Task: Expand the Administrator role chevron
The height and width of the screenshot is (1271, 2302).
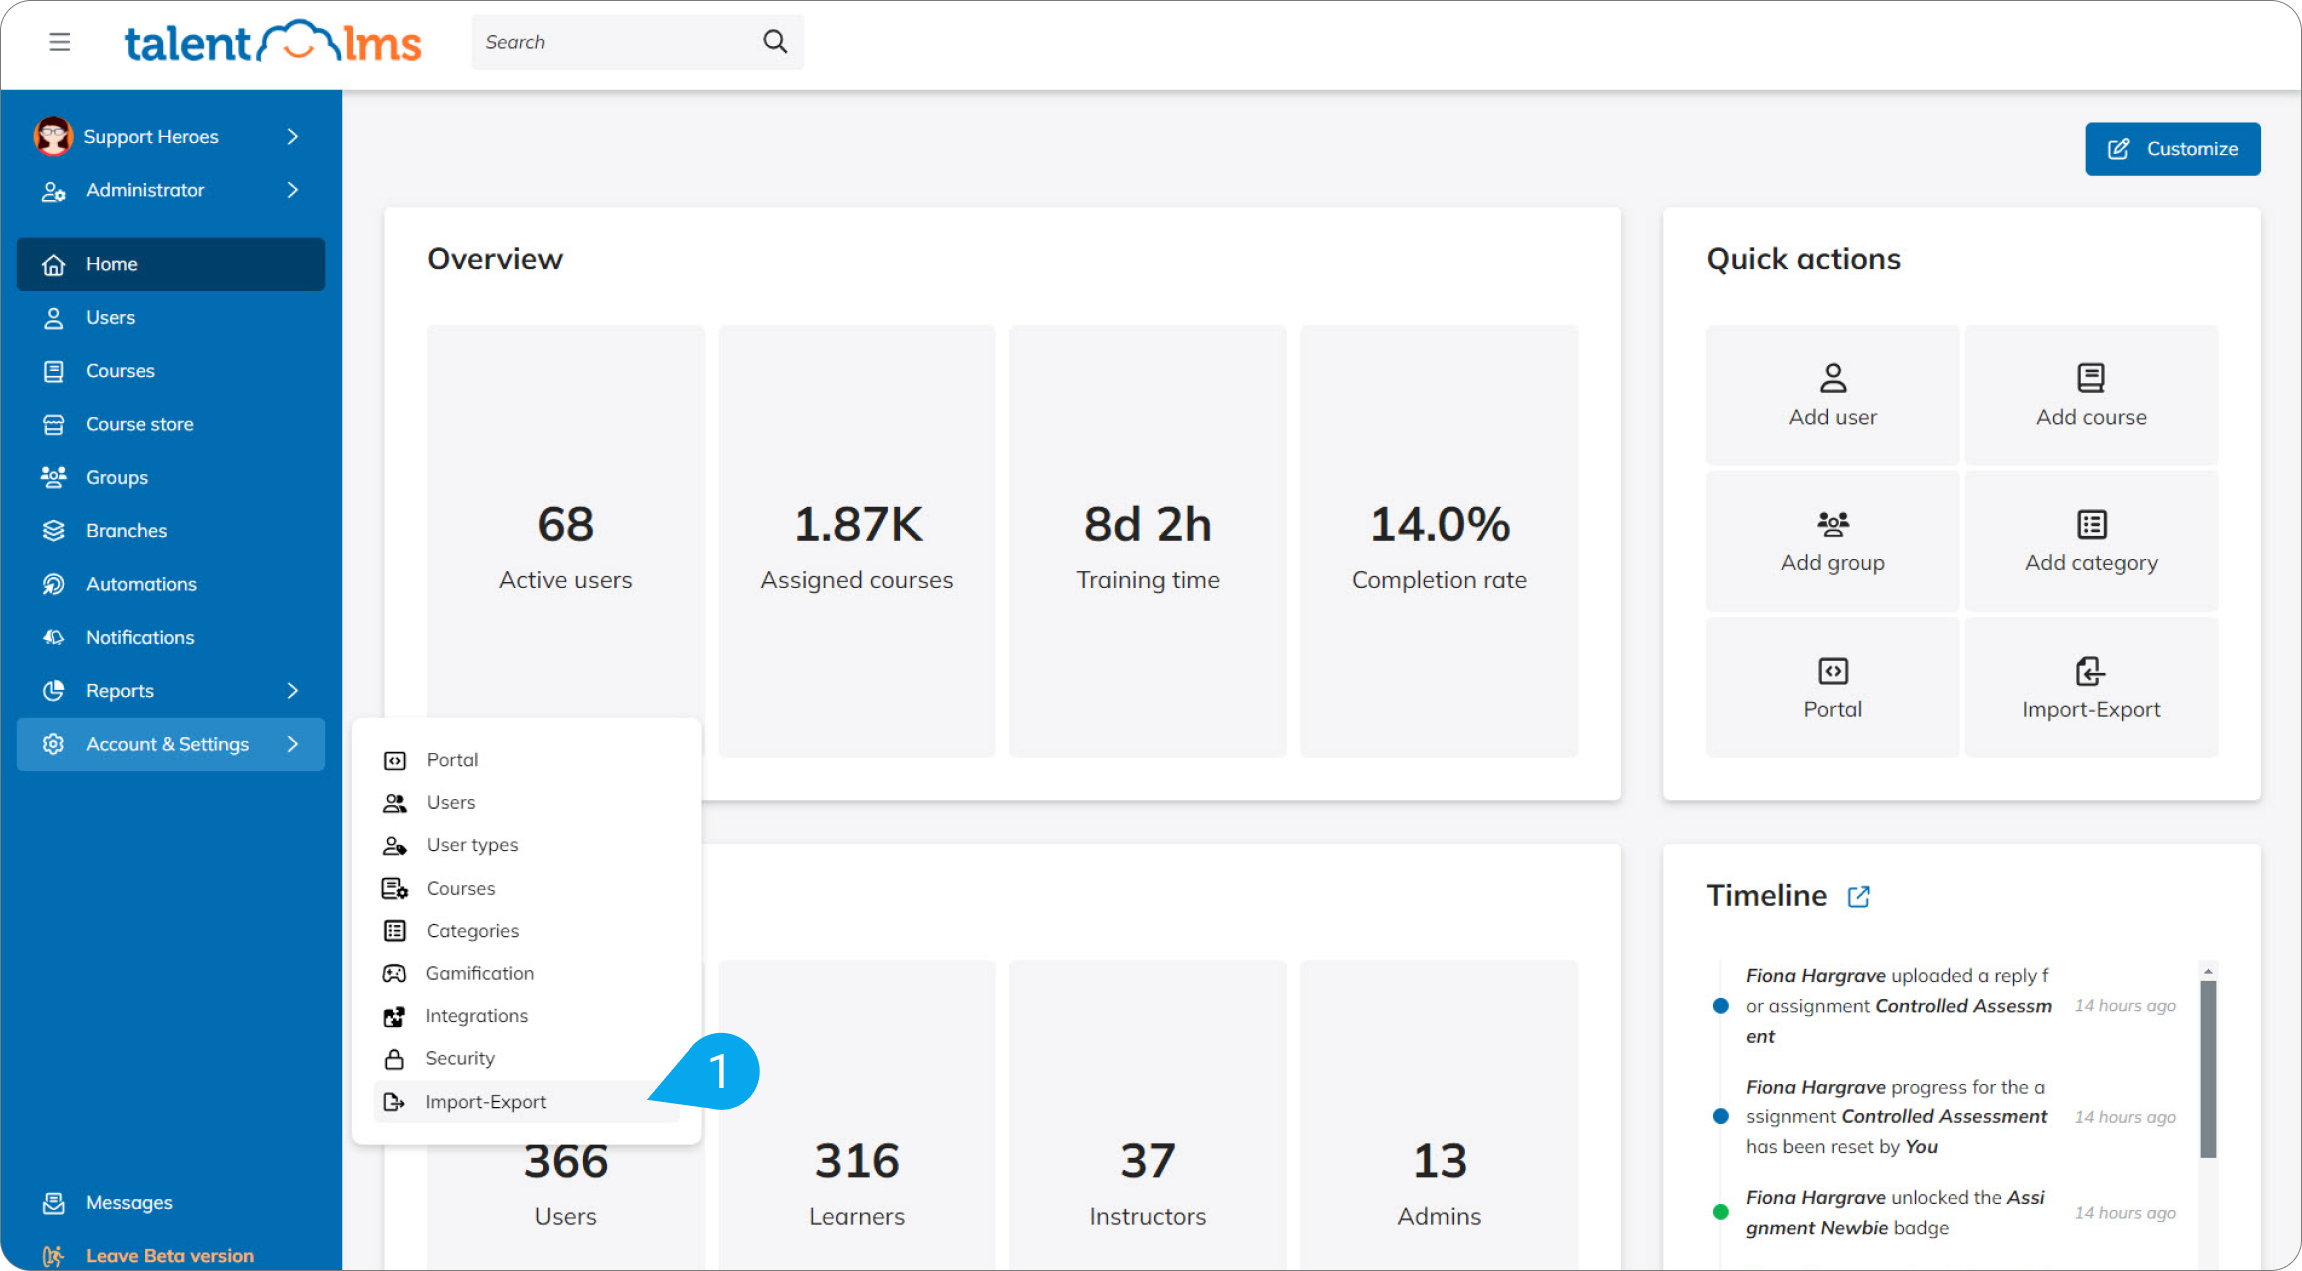Action: [x=293, y=190]
